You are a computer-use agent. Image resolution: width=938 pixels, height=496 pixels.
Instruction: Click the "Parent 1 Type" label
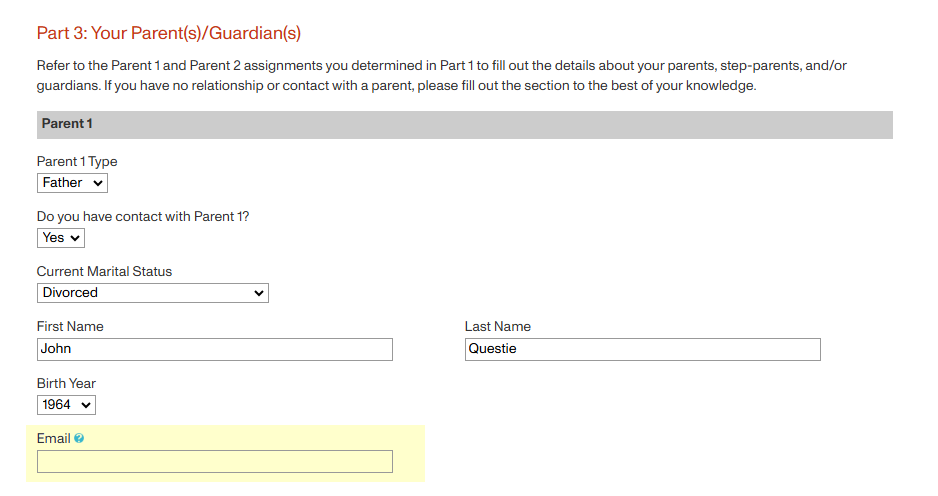(x=77, y=161)
